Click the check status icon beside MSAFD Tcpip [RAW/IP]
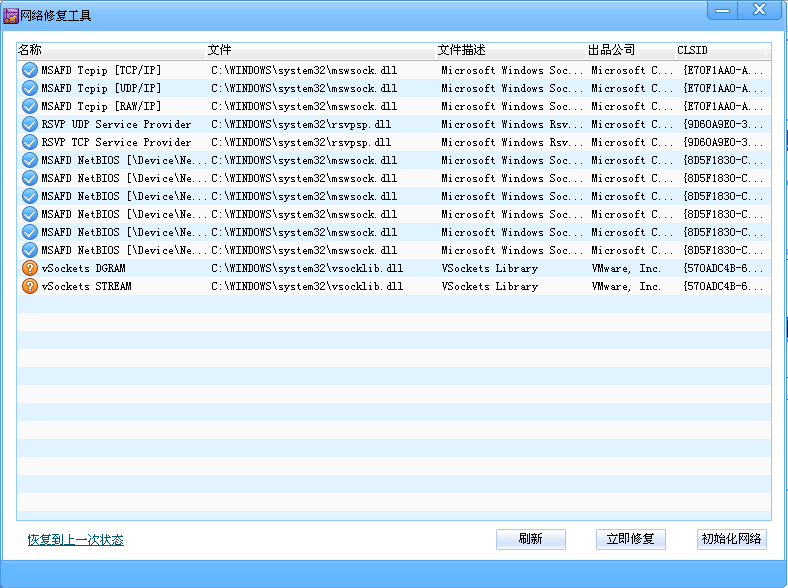 click(x=30, y=107)
